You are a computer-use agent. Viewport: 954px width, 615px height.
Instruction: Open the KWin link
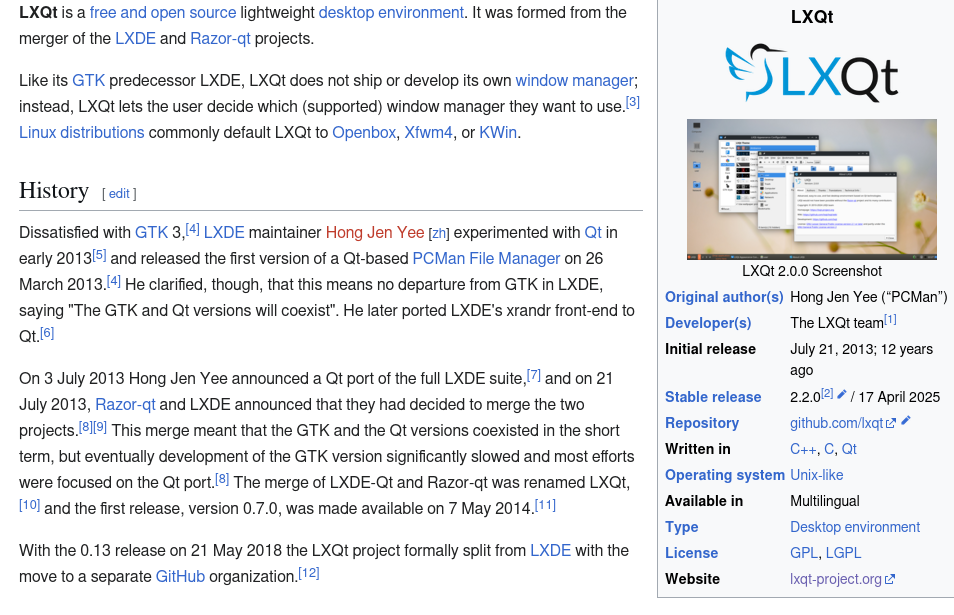click(498, 133)
